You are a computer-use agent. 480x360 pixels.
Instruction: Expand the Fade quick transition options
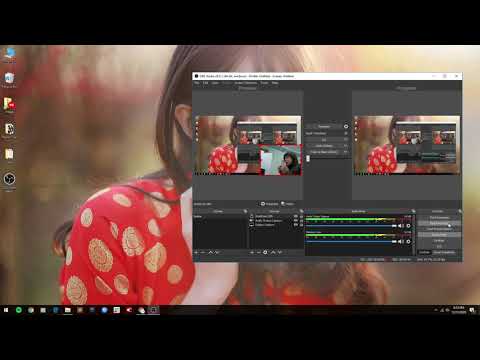[346, 146]
